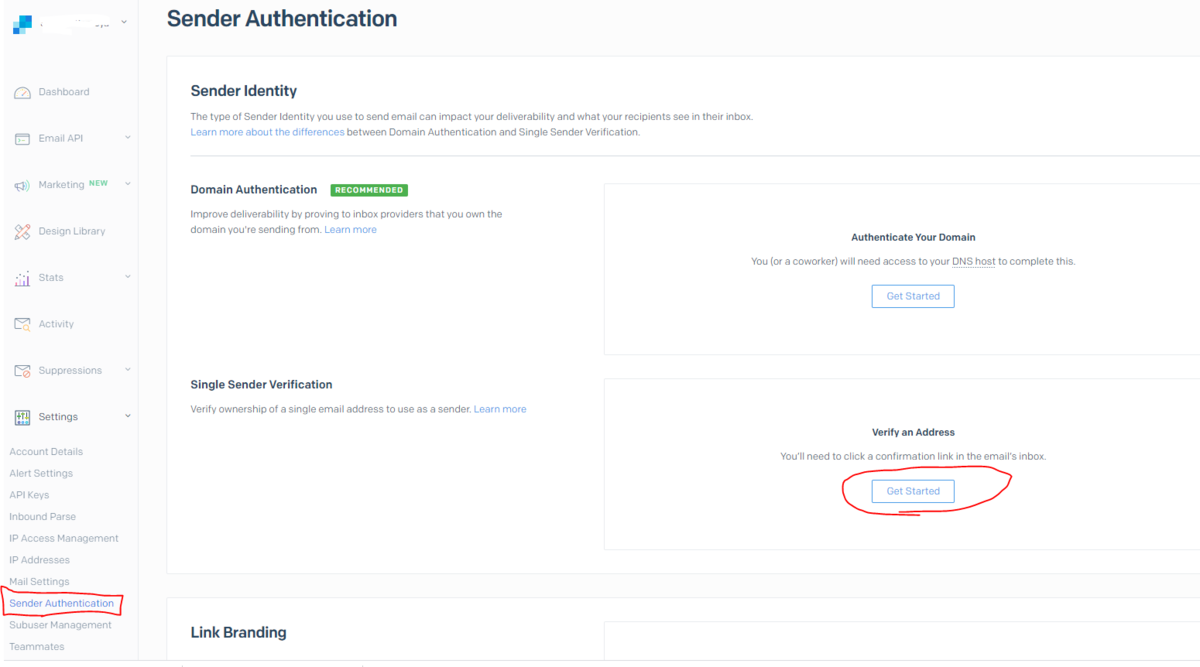Click the Marketing megaphone icon
The height and width of the screenshot is (667, 1200).
22,186
